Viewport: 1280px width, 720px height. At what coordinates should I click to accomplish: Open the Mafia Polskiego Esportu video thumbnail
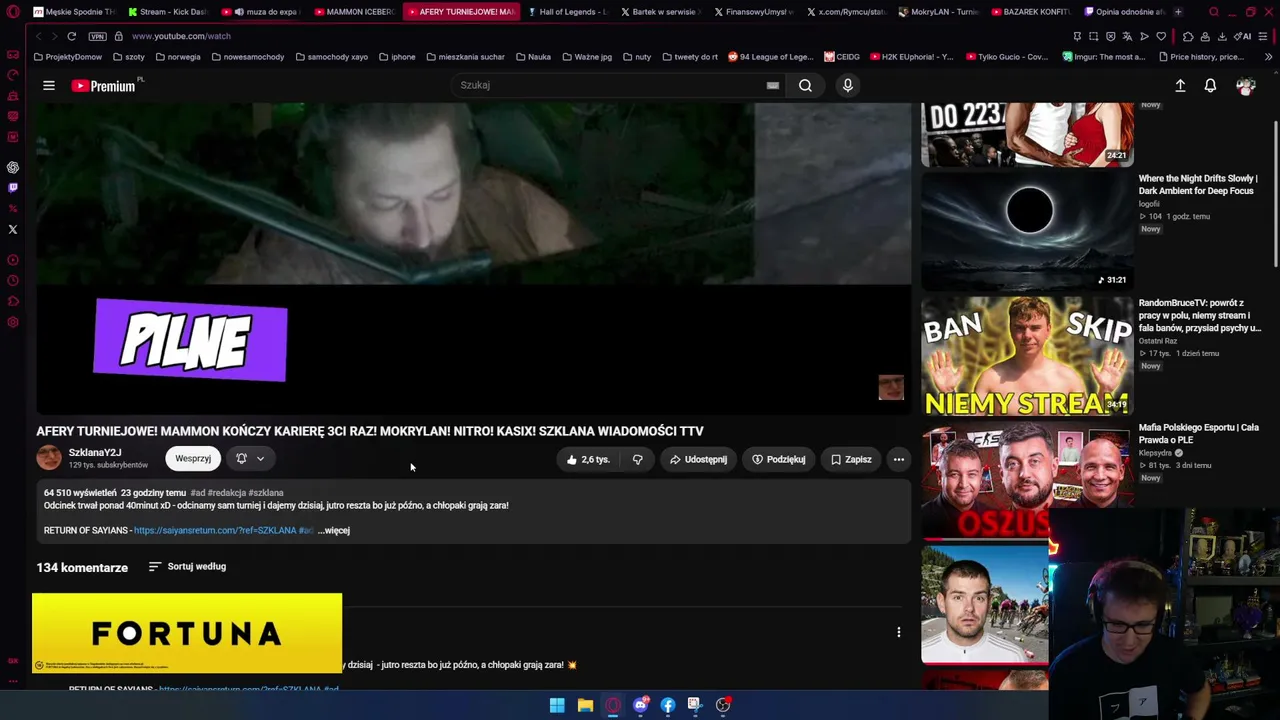1027,479
